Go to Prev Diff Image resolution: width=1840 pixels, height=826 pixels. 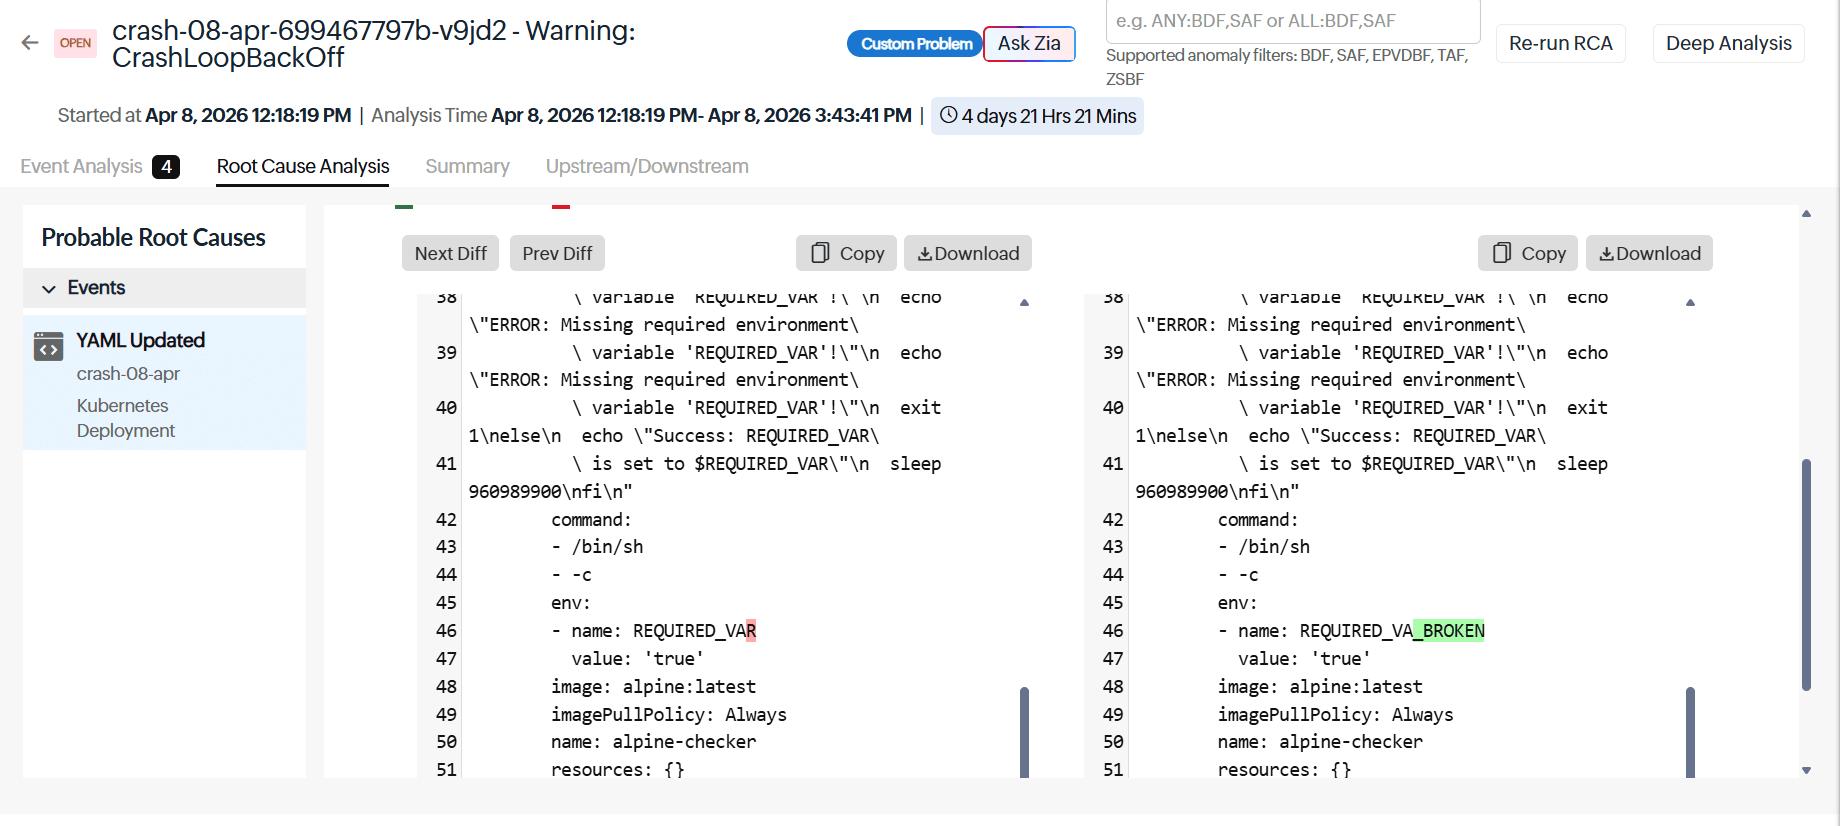[x=557, y=254]
